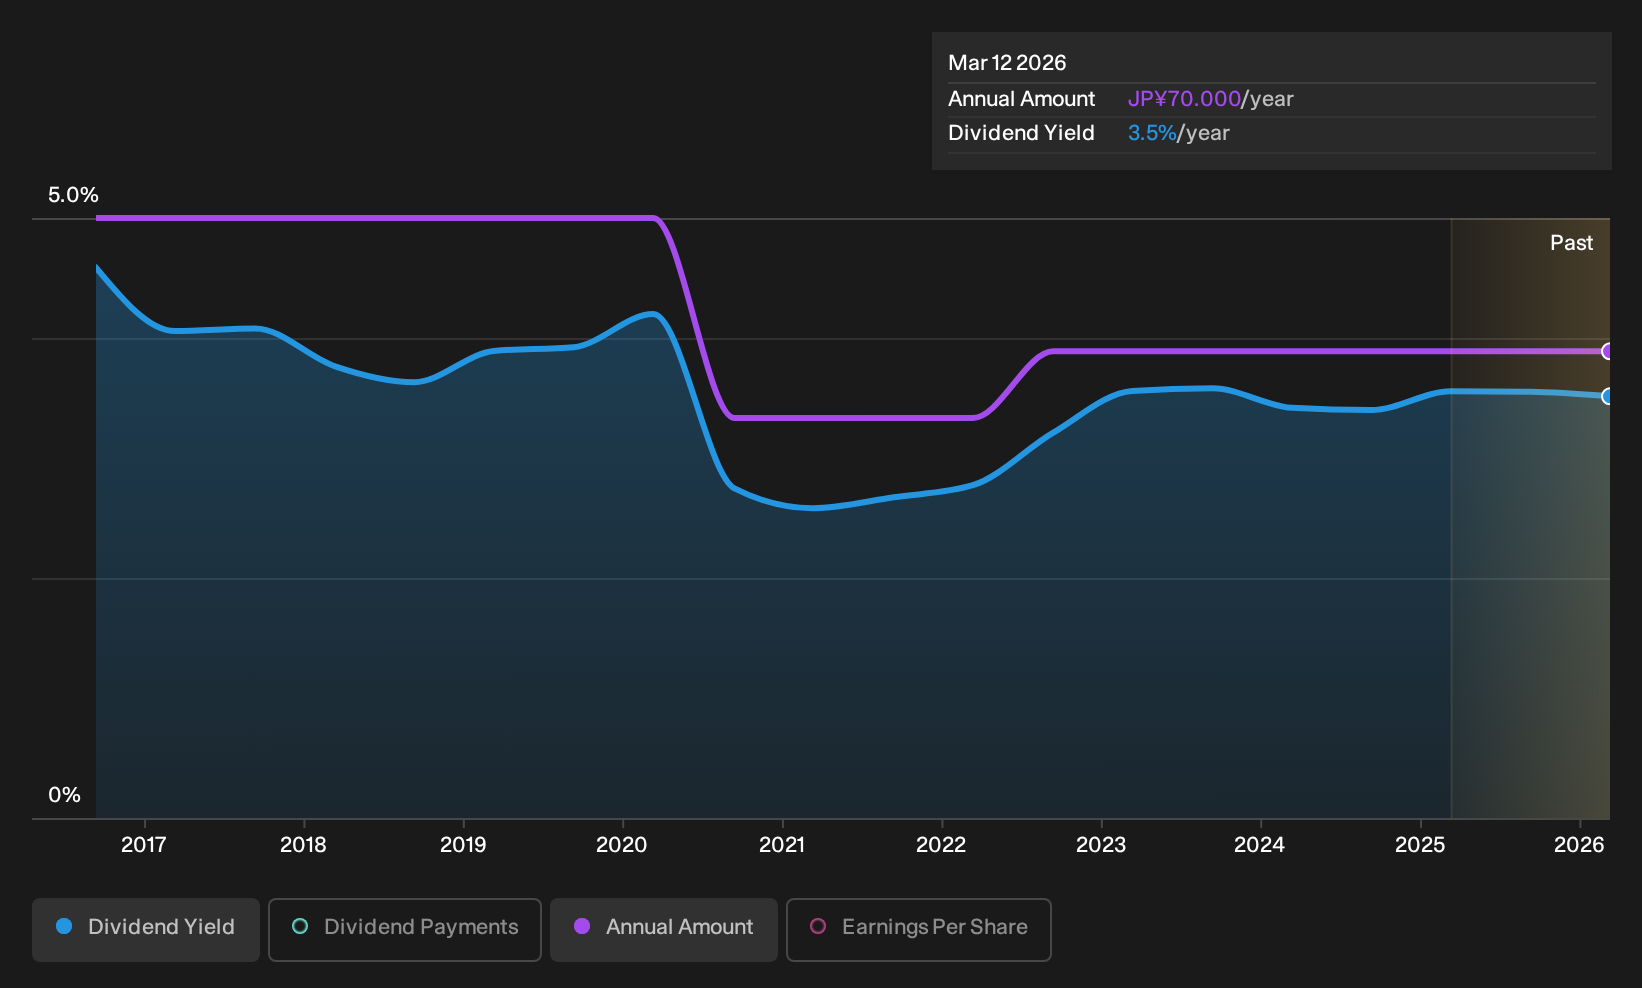Click the 2026 x-axis label
This screenshot has width=1642, height=988.
click(x=1579, y=845)
